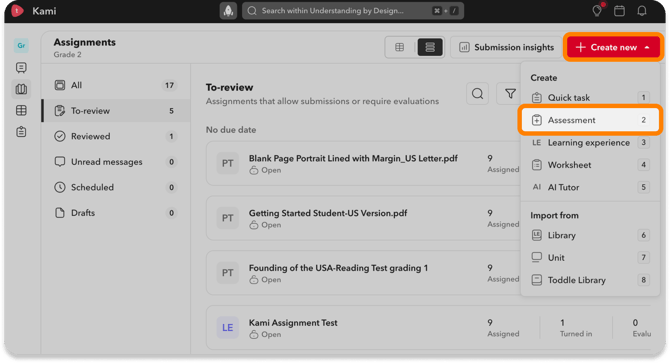Click Open lock icon under Kami Assignment Test
The image size is (670, 363).
[254, 334]
